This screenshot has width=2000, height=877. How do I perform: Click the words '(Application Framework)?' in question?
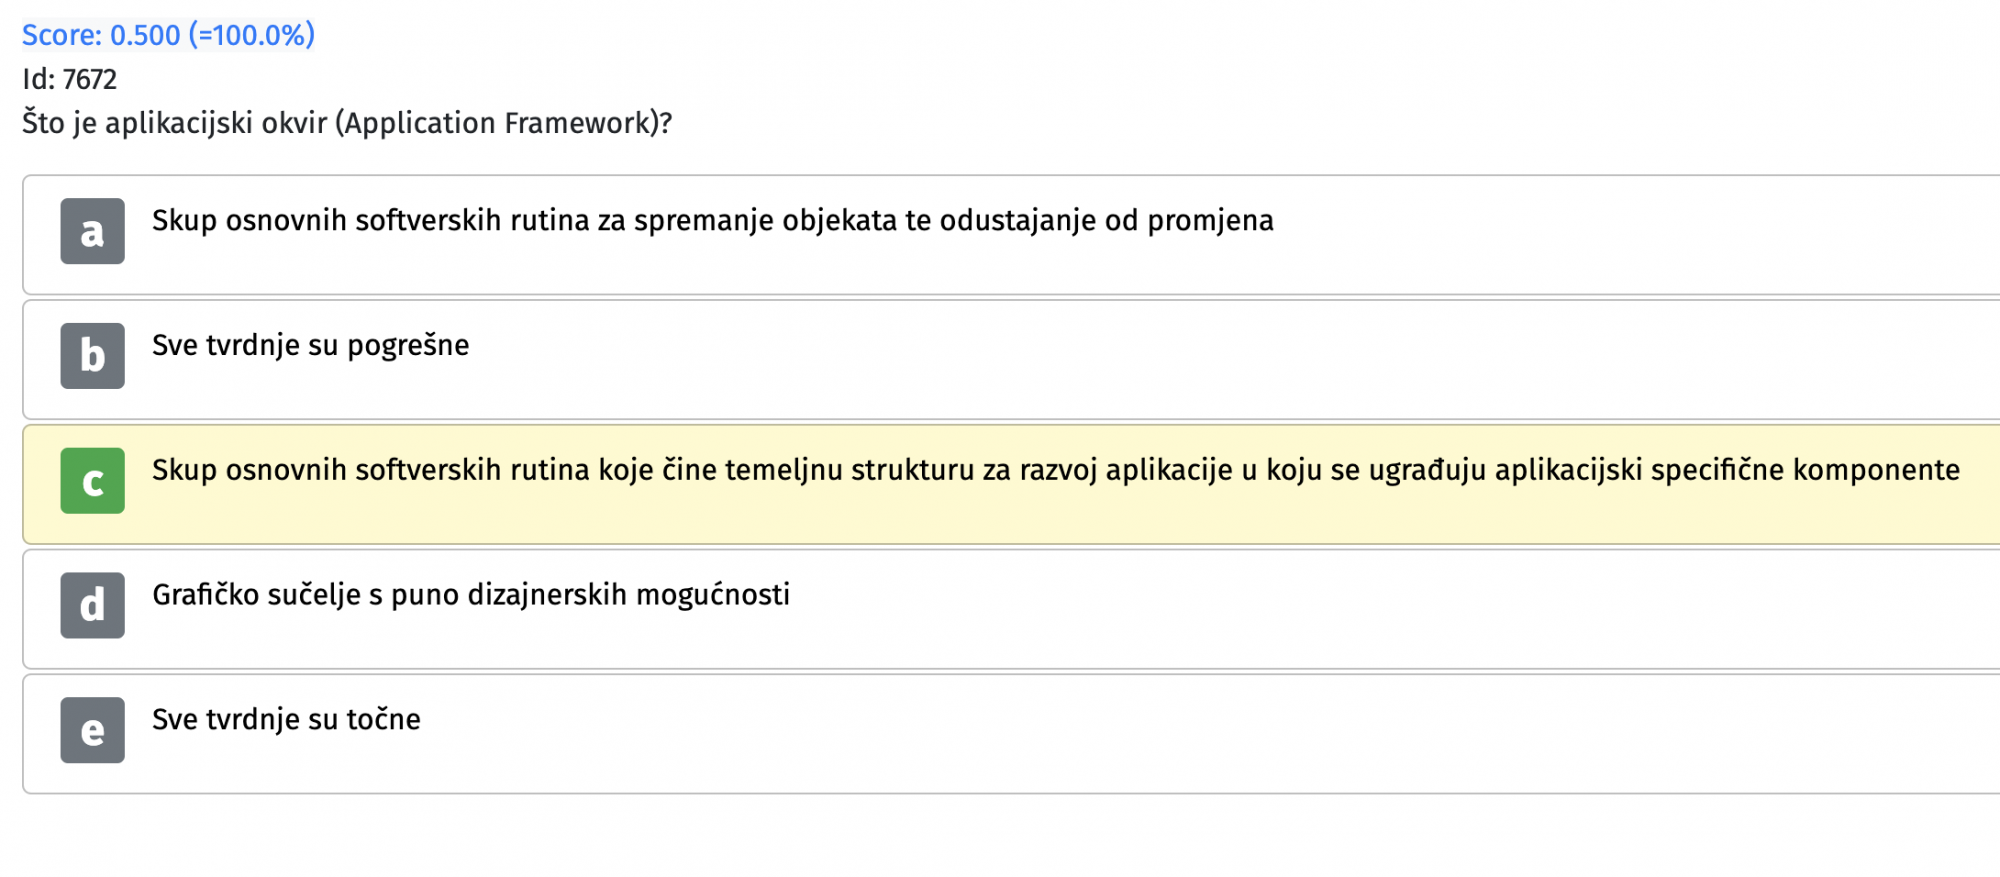[x=504, y=123]
